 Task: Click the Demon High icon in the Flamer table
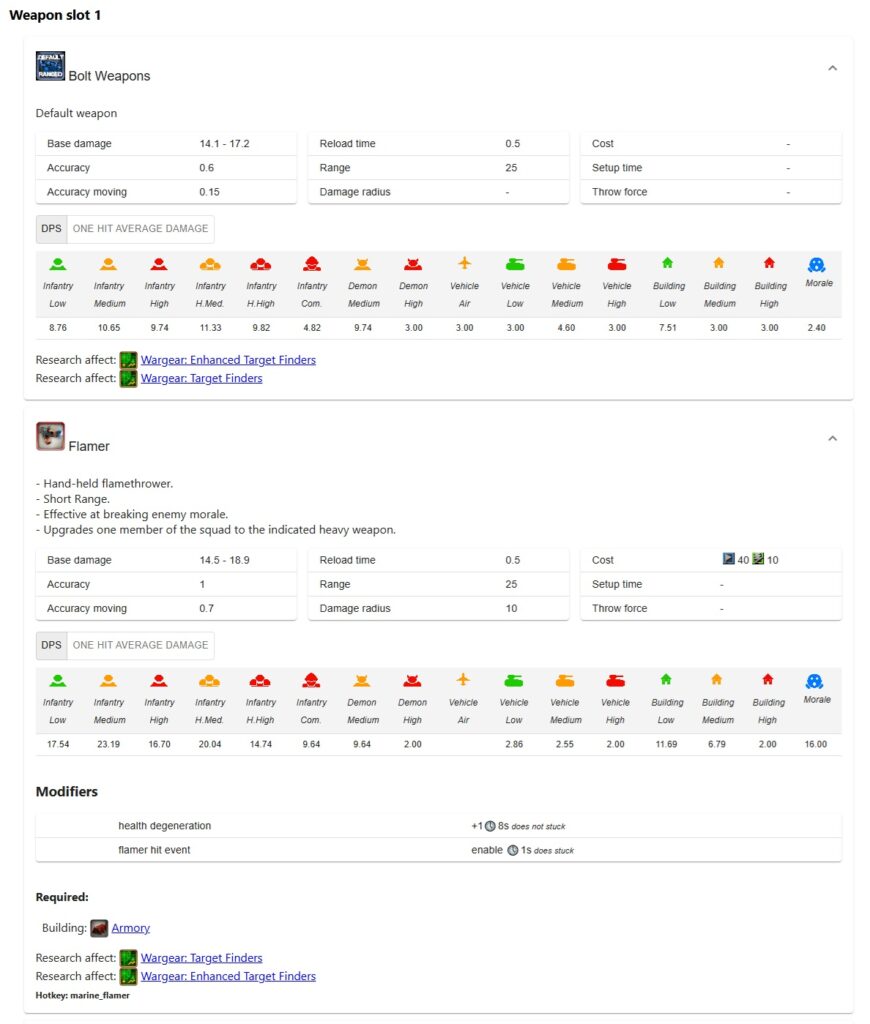point(413,681)
